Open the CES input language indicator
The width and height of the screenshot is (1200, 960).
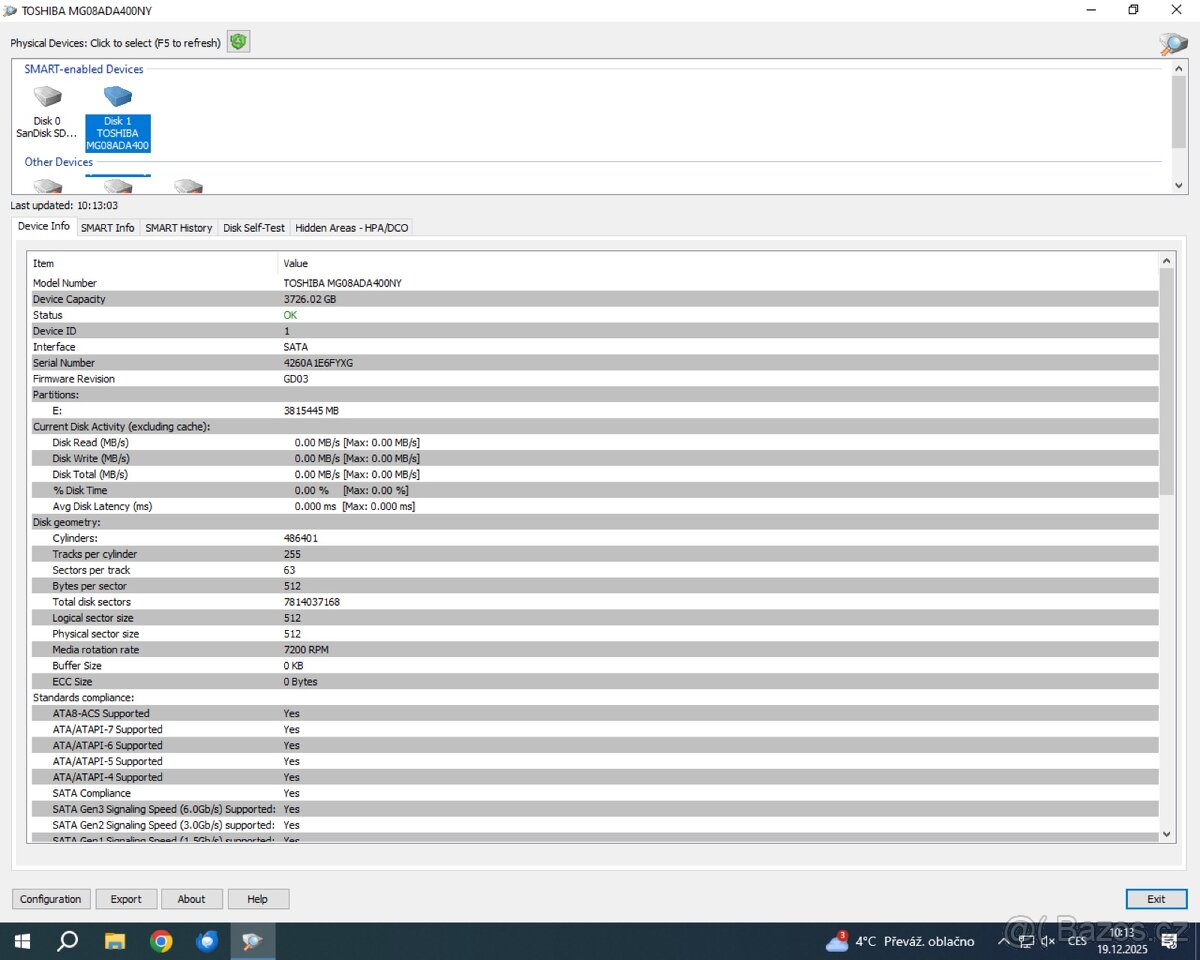click(x=1077, y=941)
